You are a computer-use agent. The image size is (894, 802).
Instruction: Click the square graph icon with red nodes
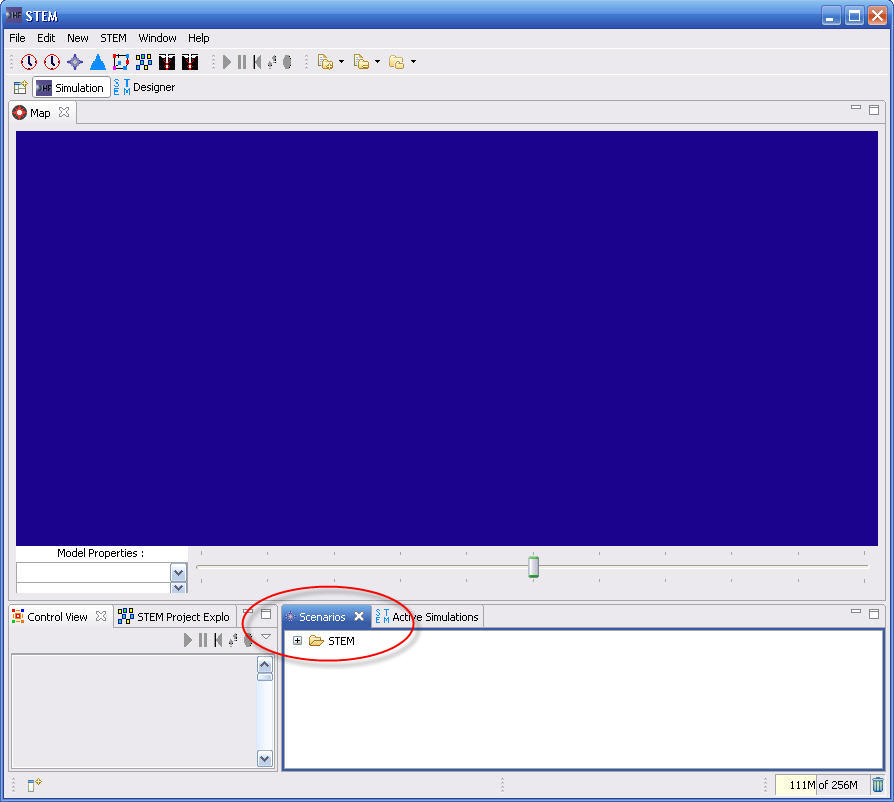pos(121,62)
